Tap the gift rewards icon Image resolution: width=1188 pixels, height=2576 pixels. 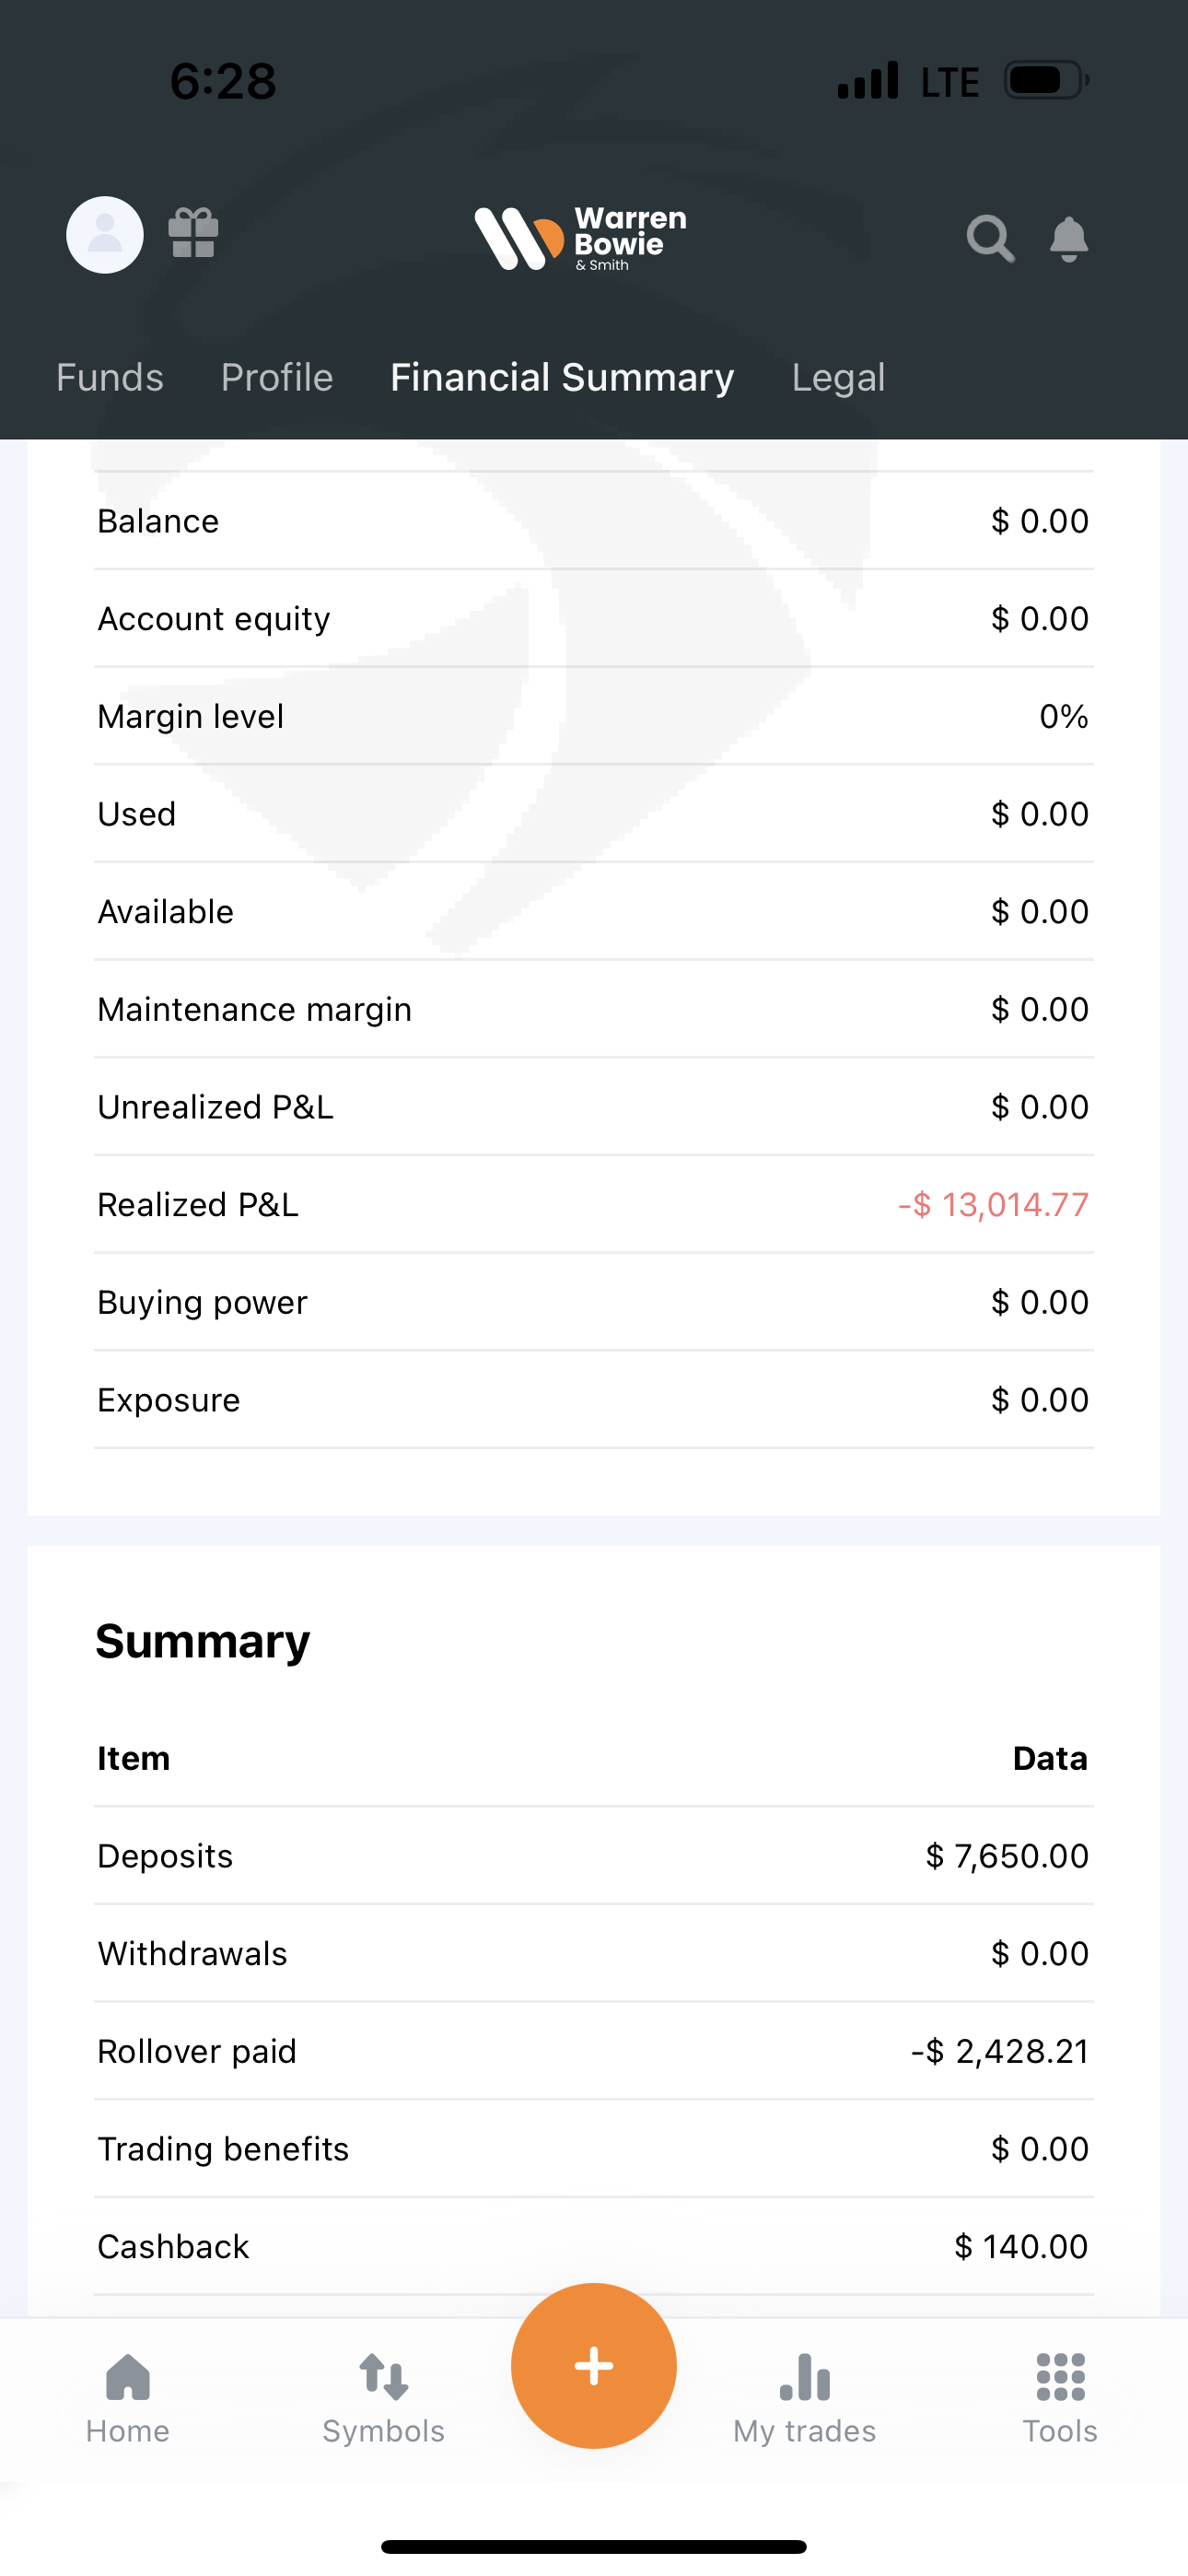(x=193, y=233)
